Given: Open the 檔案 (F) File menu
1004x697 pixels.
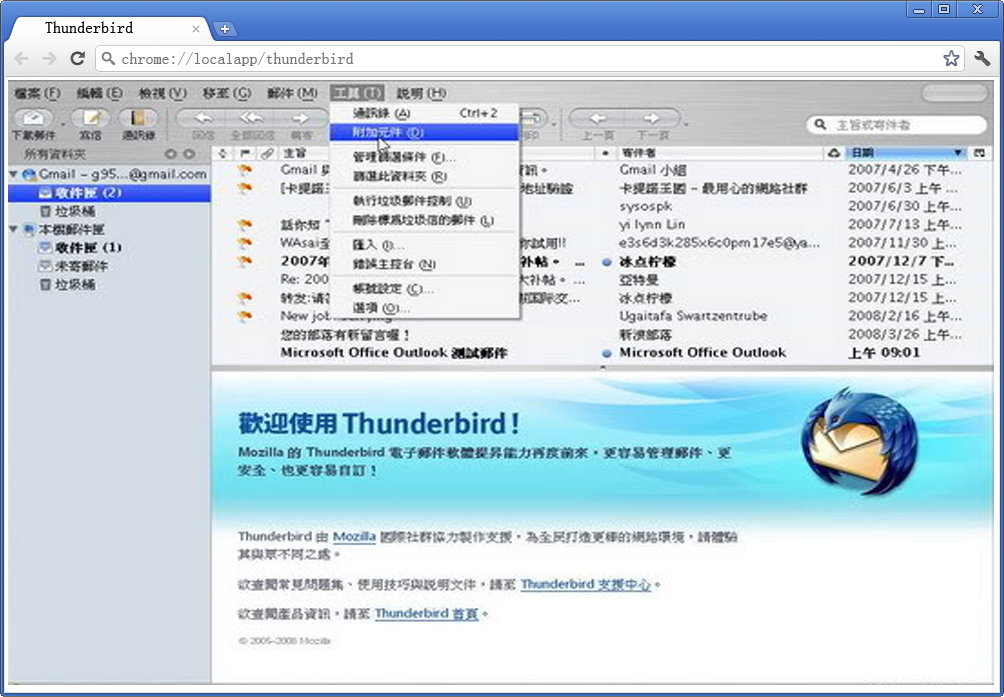Looking at the screenshot, I should click(x=37, y=93).
